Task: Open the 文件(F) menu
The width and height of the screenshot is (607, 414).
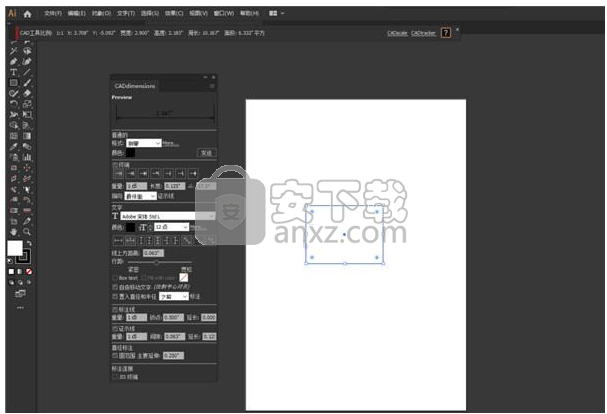Action: pyautogui.click(x=53, y=14)
